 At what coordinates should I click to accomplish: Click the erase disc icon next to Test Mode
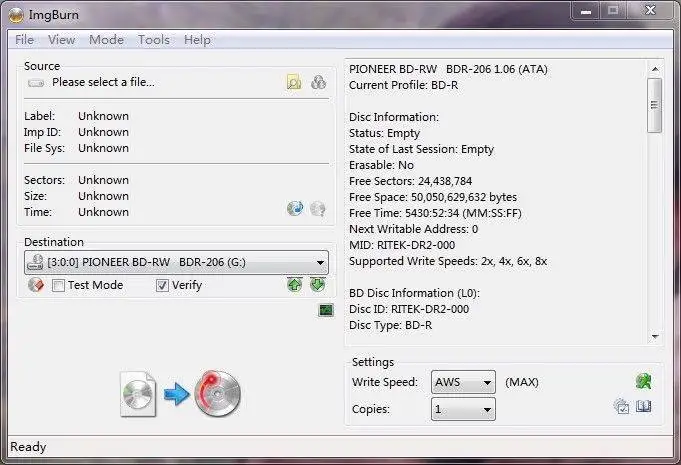pyautogui.click(x=36, y=285)
